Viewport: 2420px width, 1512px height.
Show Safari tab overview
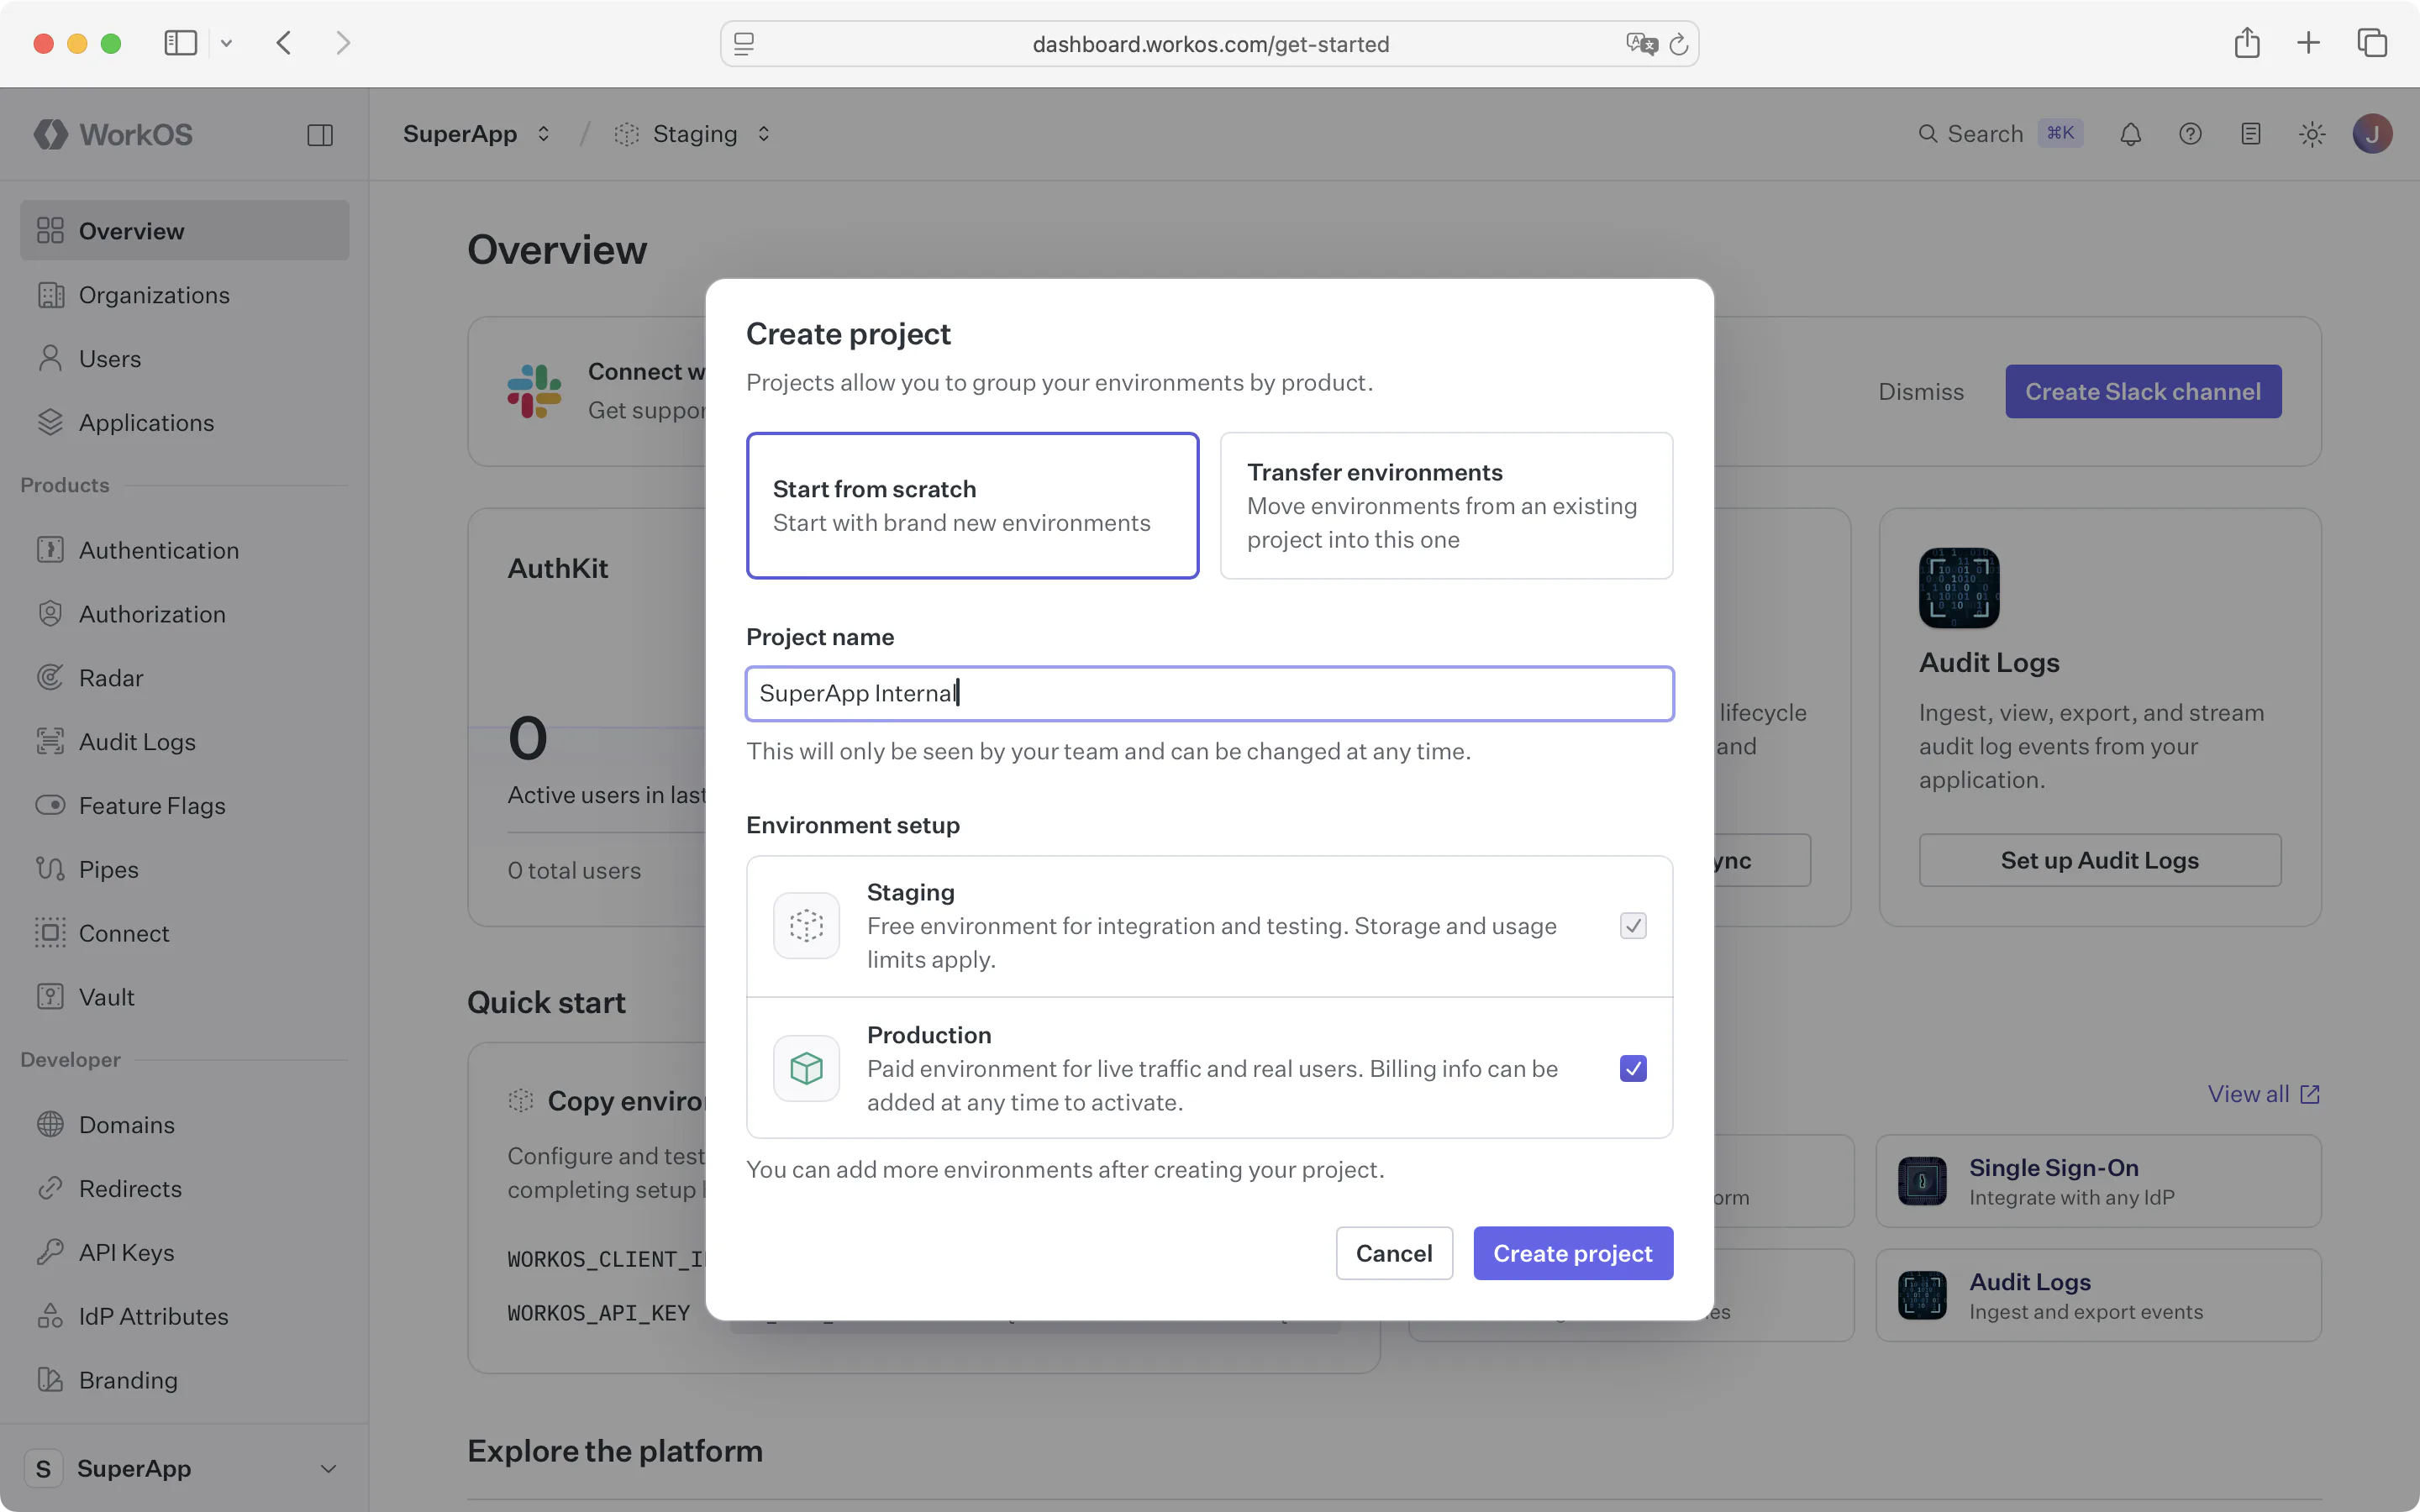(2372, 43)
